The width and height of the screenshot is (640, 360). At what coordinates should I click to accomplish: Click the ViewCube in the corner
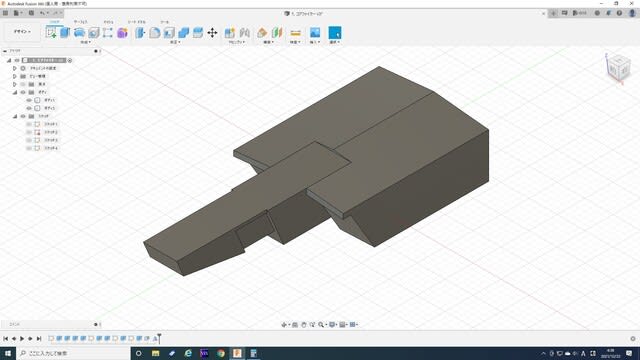618,68
